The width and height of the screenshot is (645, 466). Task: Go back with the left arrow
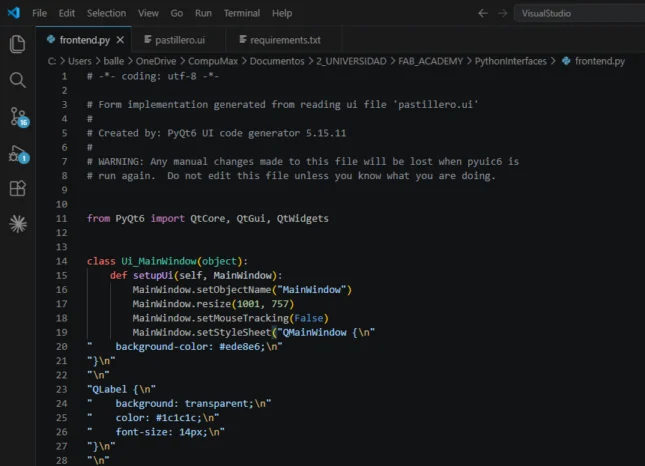point(483,13)
